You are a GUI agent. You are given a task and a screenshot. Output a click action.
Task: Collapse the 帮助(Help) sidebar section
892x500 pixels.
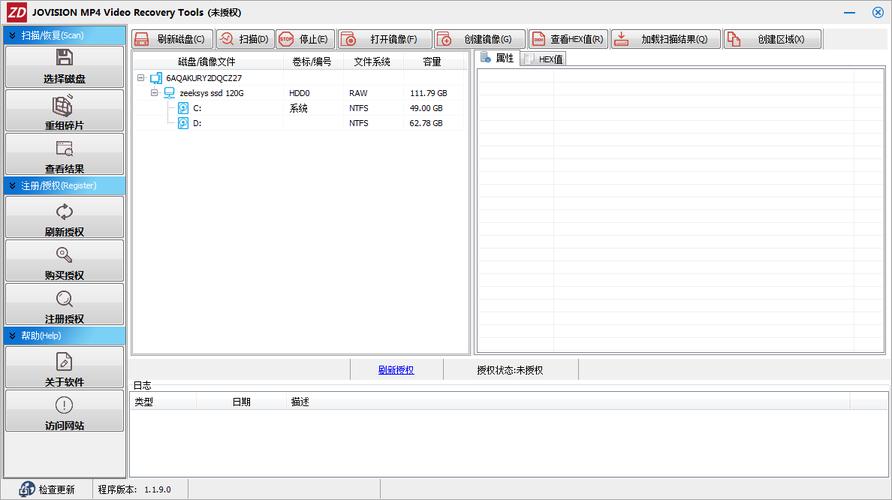[12, 336]
